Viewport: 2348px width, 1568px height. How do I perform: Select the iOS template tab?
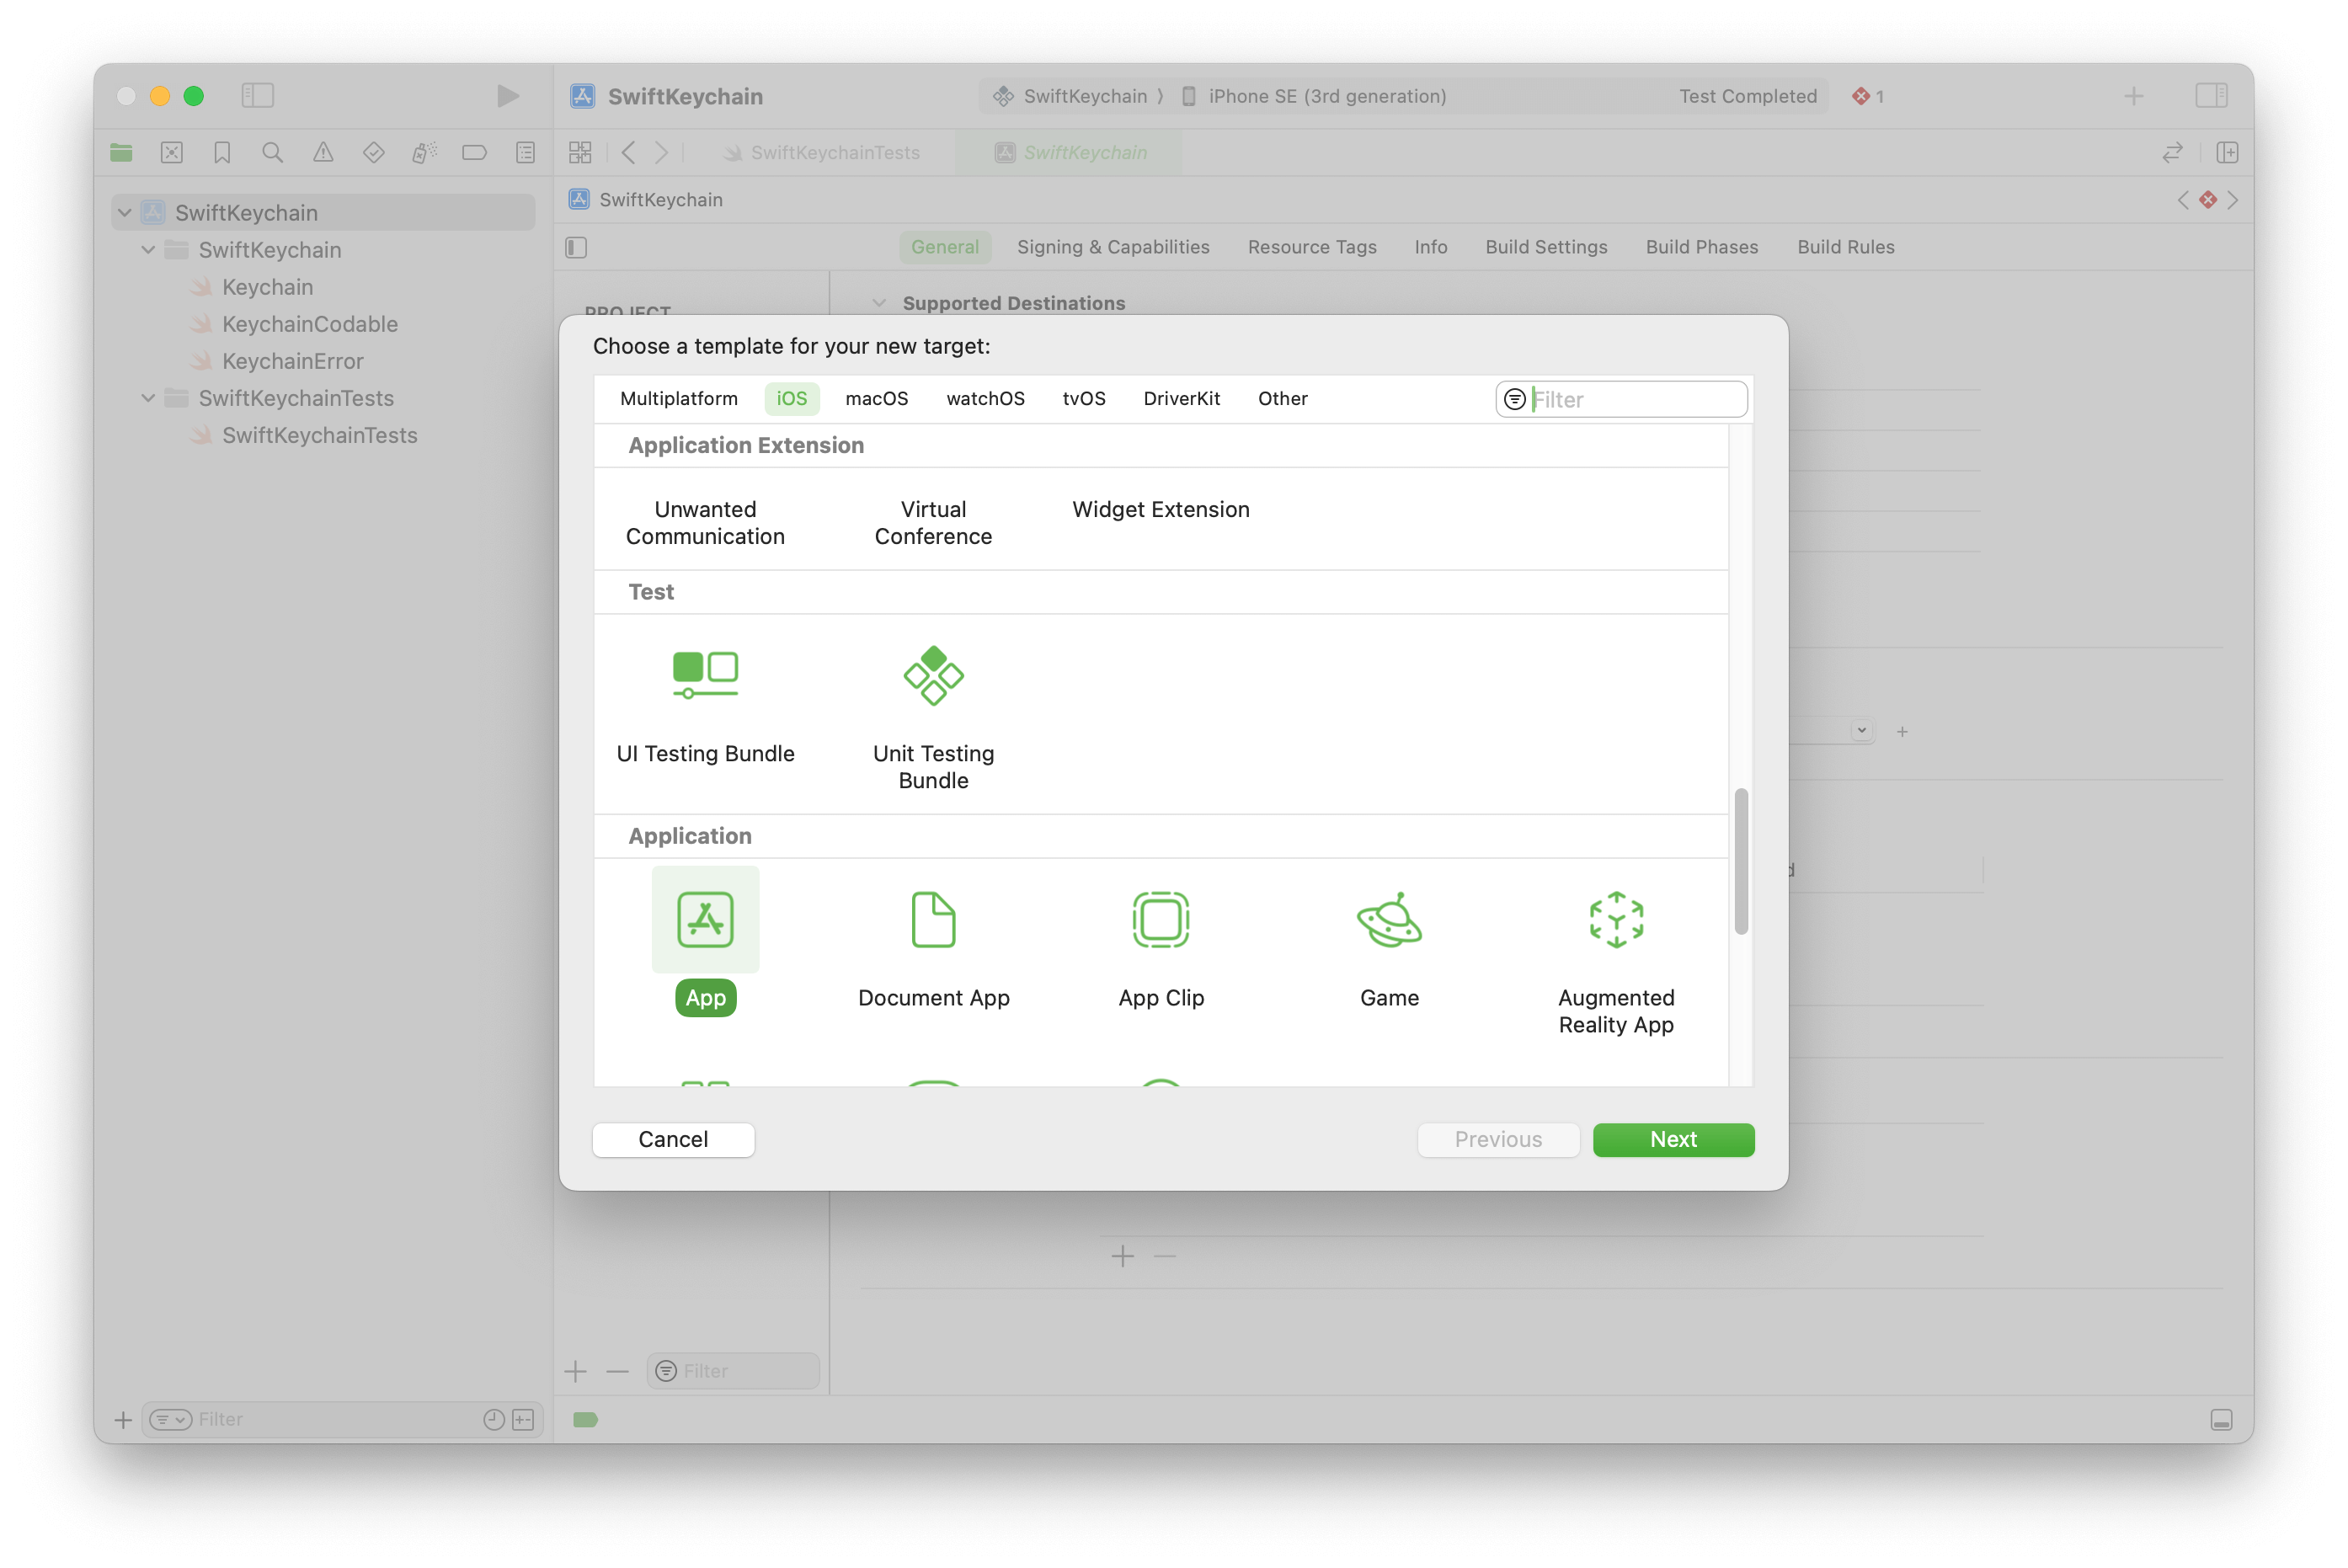coord(792,398)
